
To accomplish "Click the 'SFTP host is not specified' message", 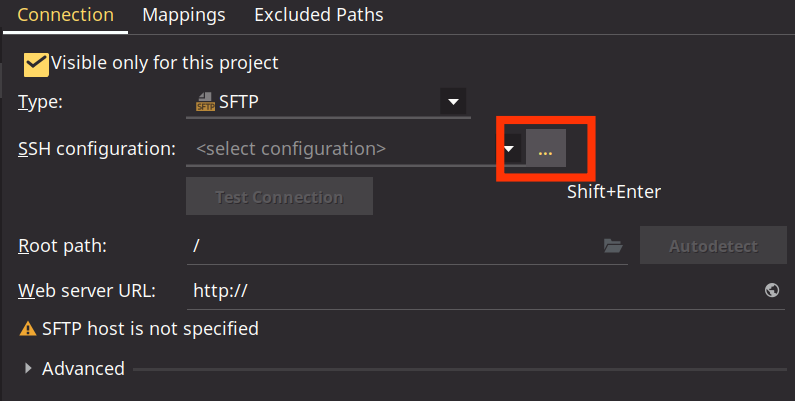I will click(150, 329).
